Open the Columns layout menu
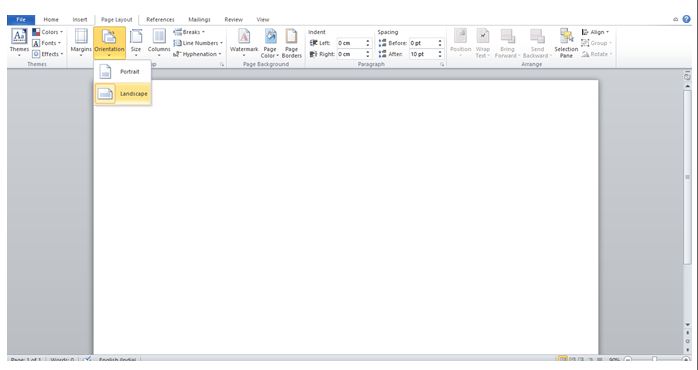Viewport: 698px width, 370px height. pos(159,43)
